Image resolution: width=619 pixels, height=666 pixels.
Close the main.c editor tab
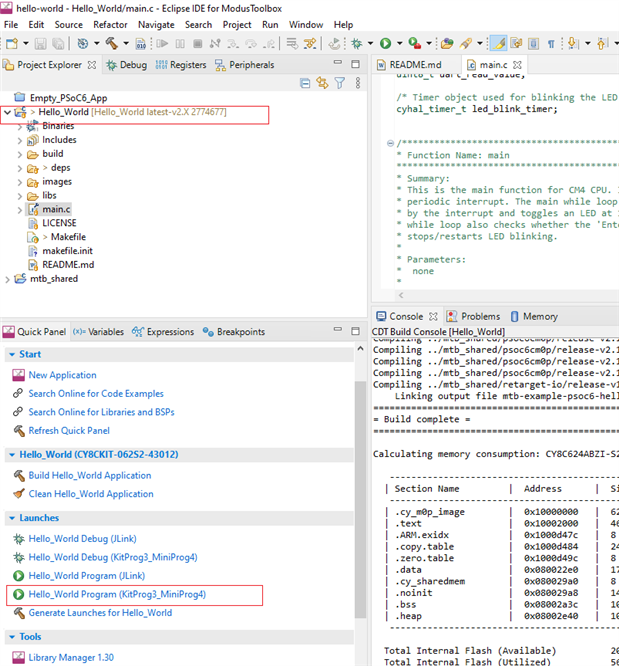click(517, 65)
